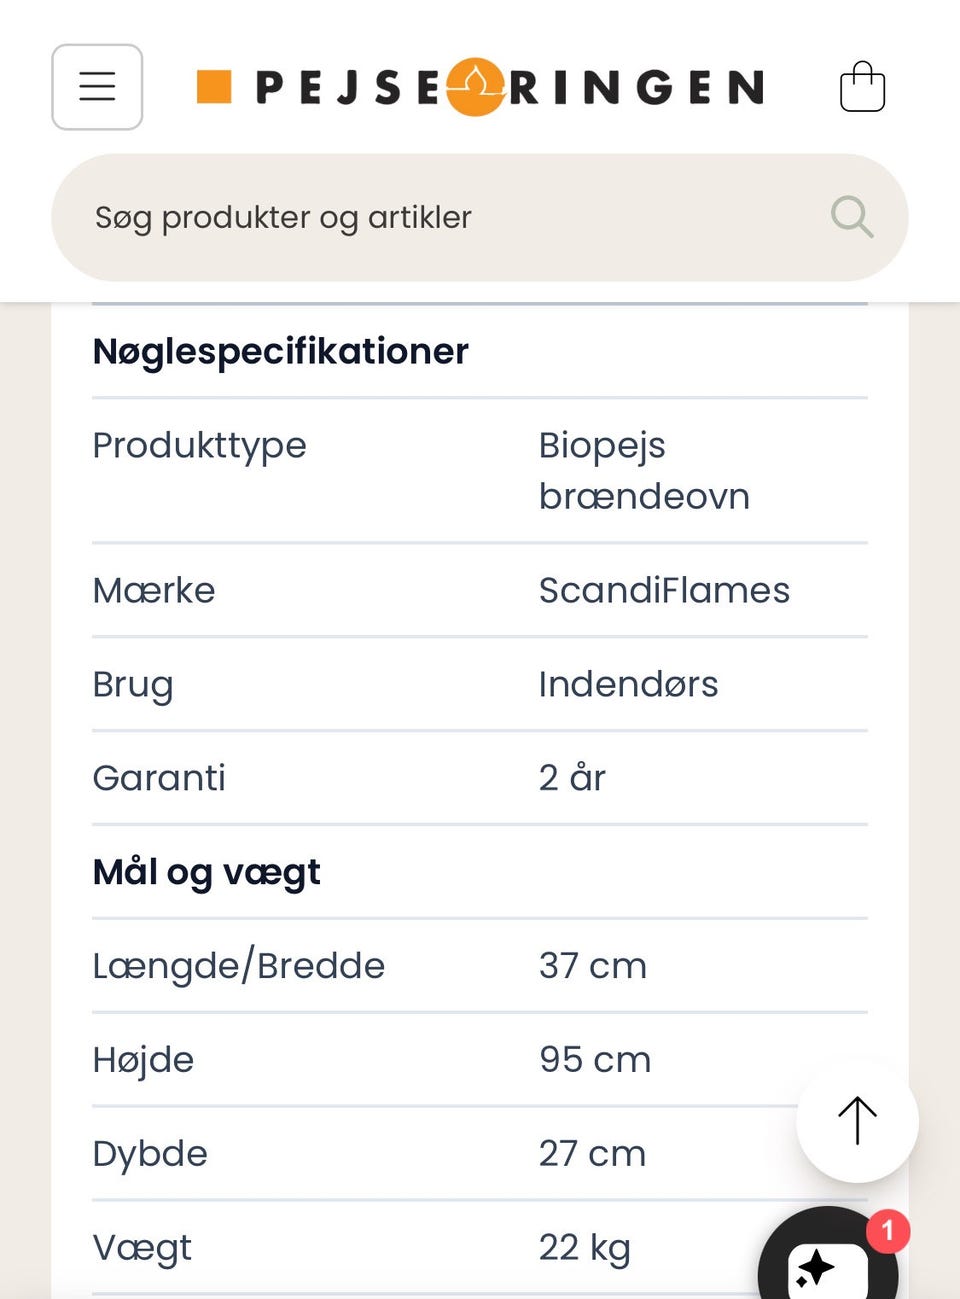The width and height of the screenshot is (960, 1299).
Task: Click the Længde/Bredde row label
Action: [238, 966]
